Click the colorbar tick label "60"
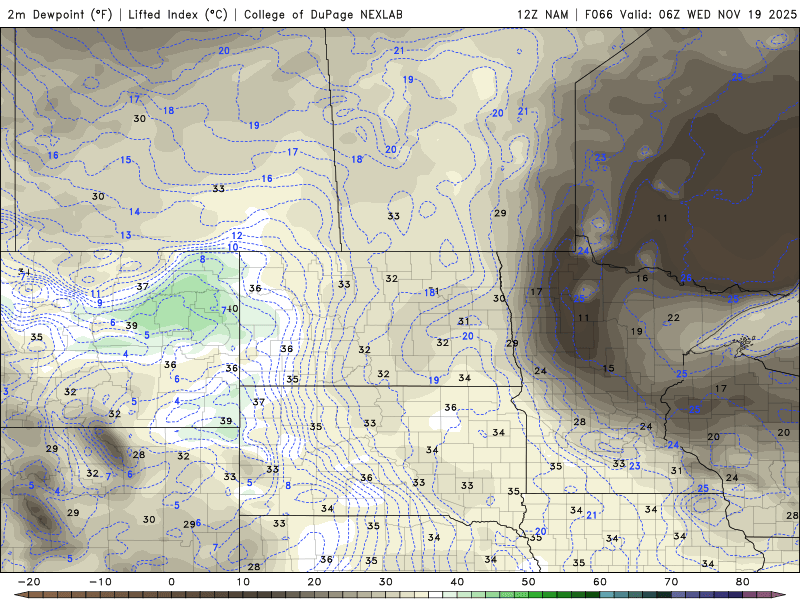 600,582
